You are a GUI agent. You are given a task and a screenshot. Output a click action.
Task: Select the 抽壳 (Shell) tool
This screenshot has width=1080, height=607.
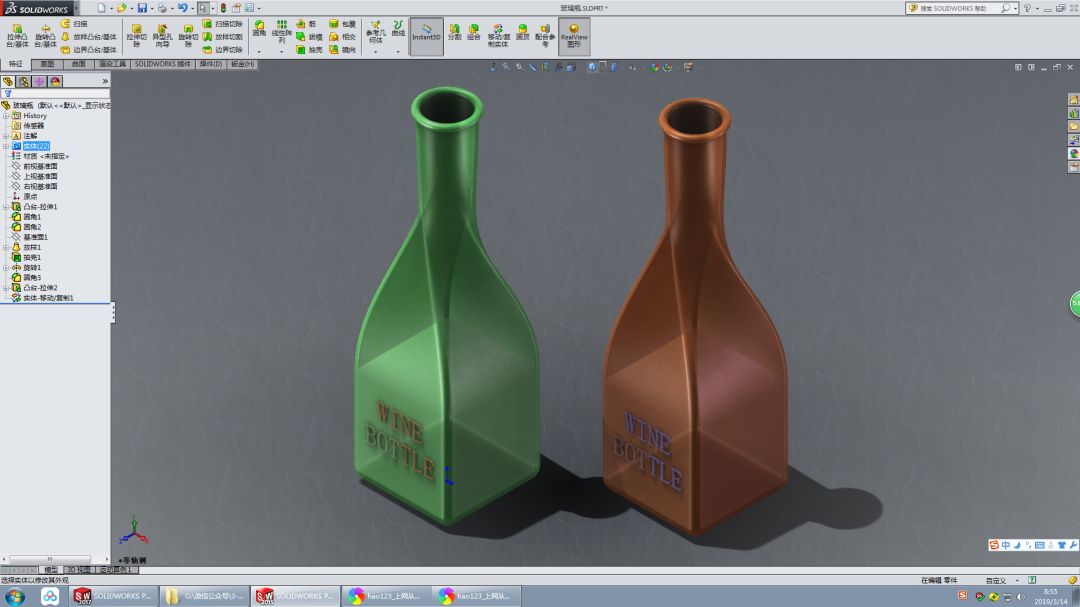click(307, 49)
